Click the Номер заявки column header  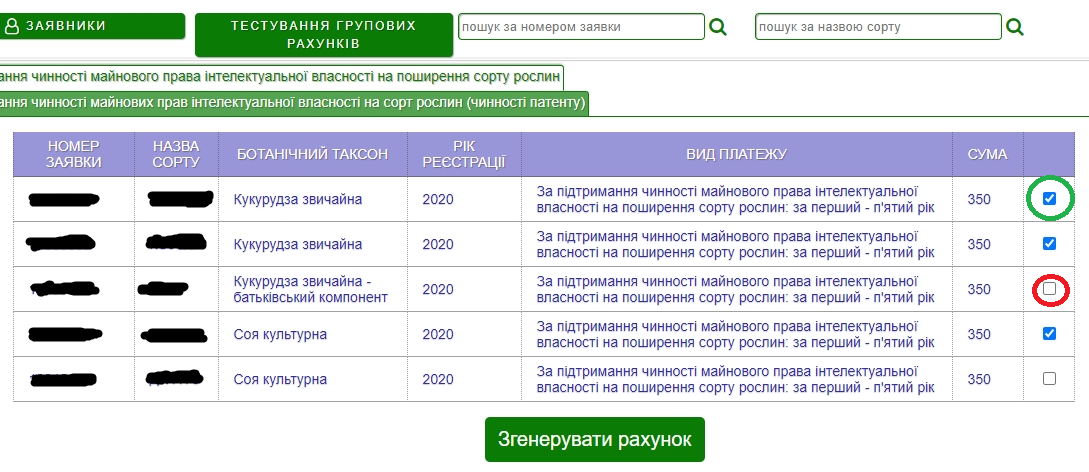tap(74, 154)
